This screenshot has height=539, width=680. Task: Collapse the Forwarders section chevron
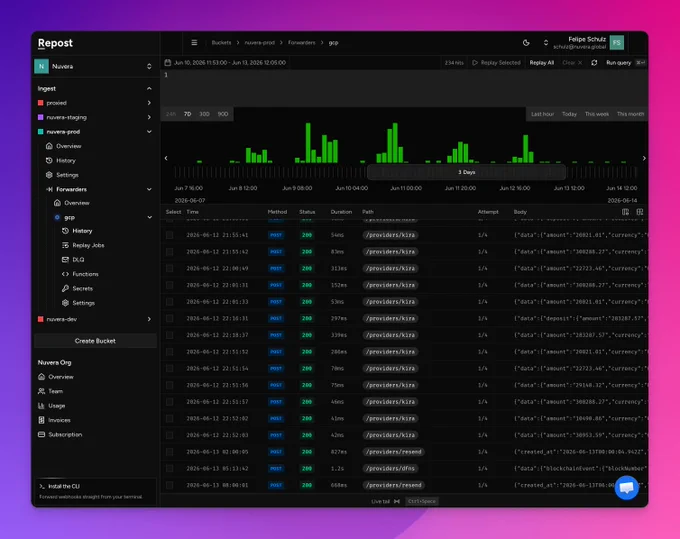pyautogui.click(x=149, y=189)
